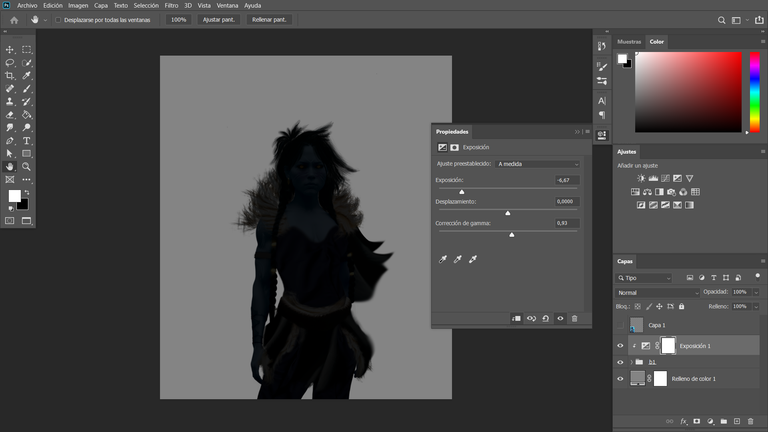The image size is (768, 432).
Task: Select the Clone Stamp tool
Action: point(10,101)
